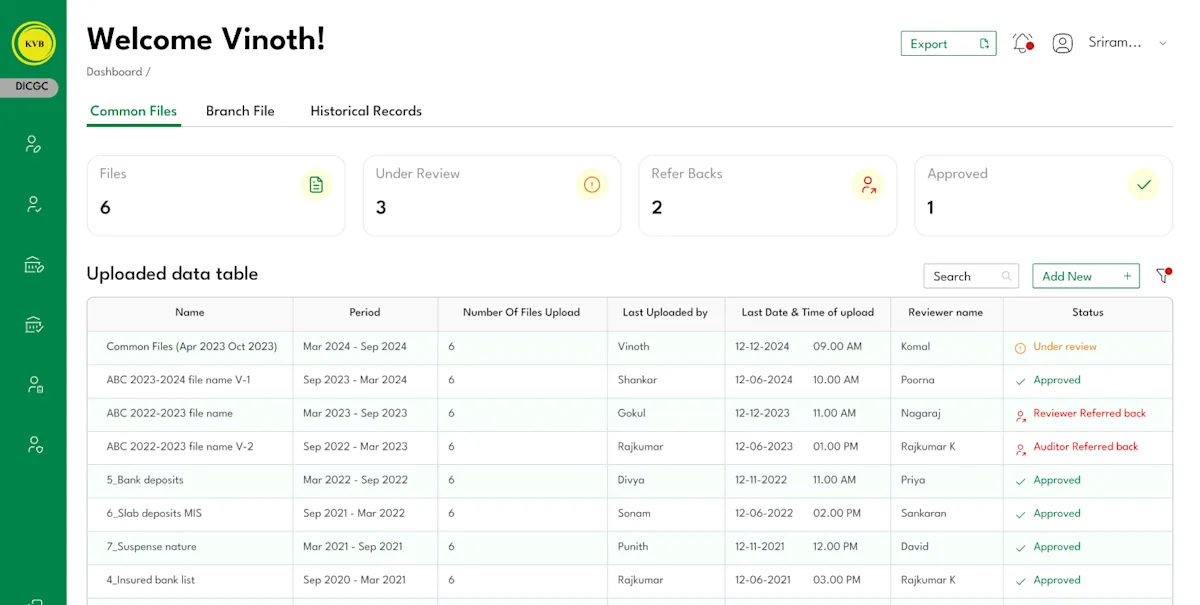Screen dimensions: 1200x605
Task: Click the user profile avatar icon
Action: tap(1063, 43)
